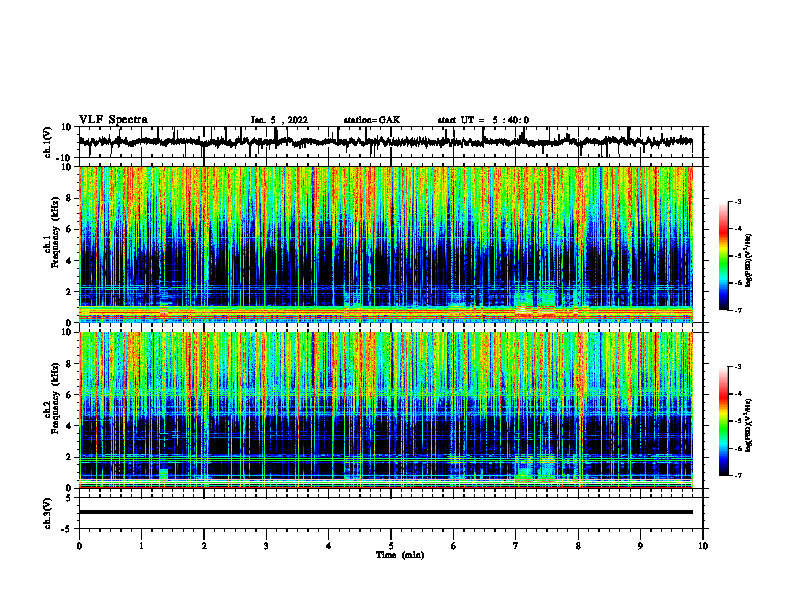
Task: Click the '-3' tick on ch.1 colorbar
Action: click(738, 201)
